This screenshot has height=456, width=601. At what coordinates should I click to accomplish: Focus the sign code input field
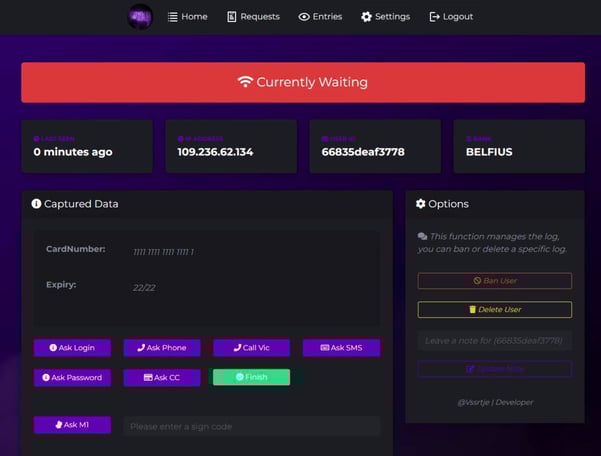(x=252, y=426)
